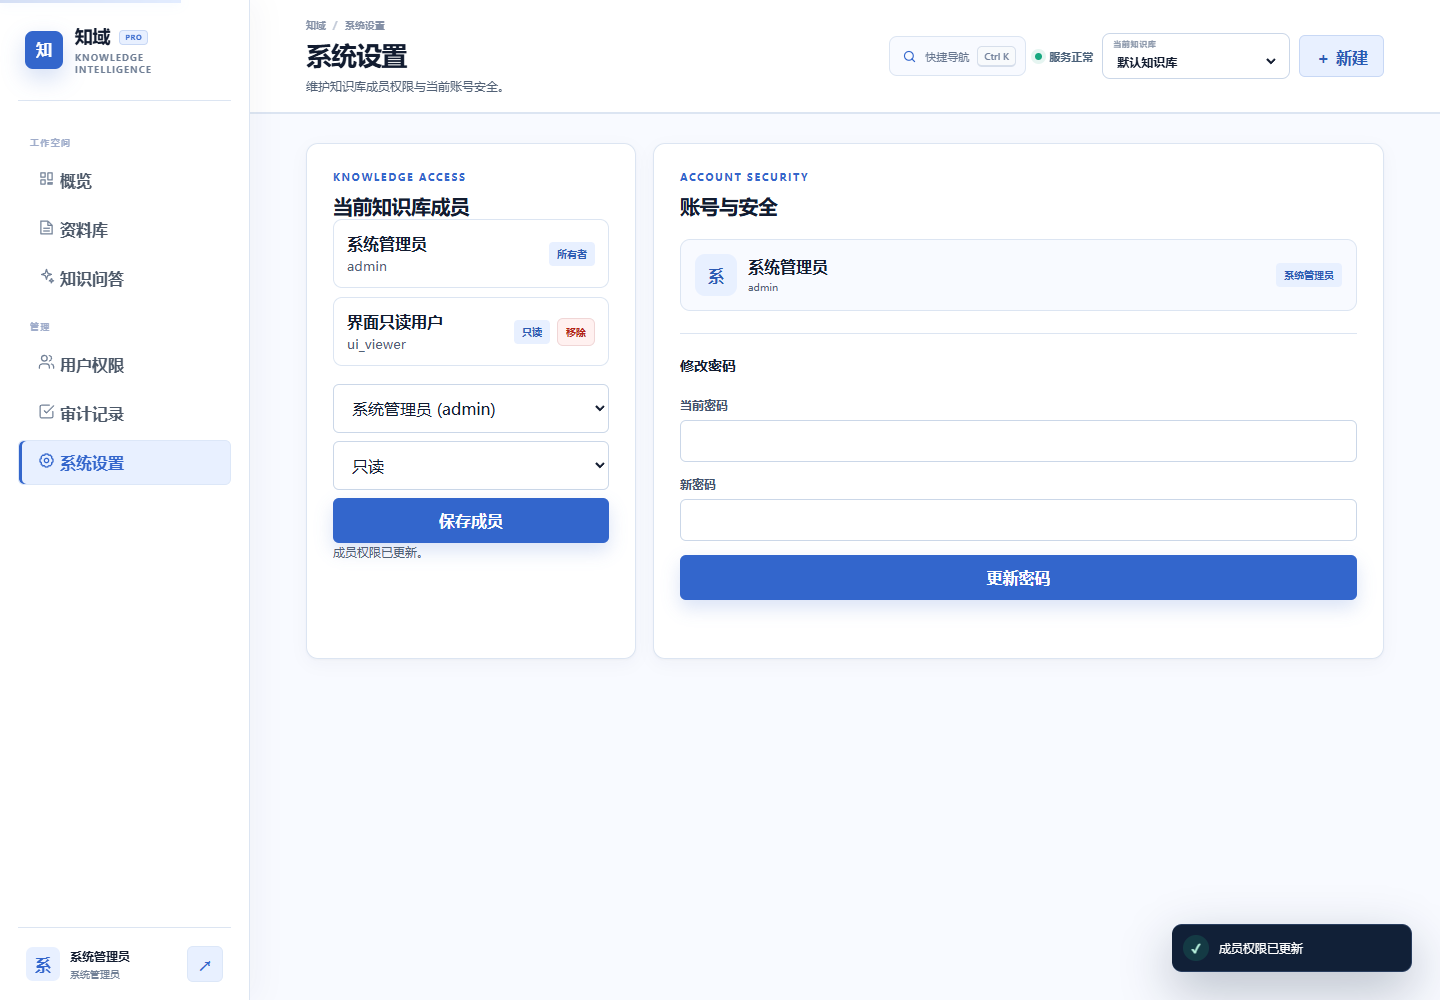The width and height of the screenshot is (1440, 1000).
Task: Click the 系统设置 gear icon
Action: click(46, 461)
